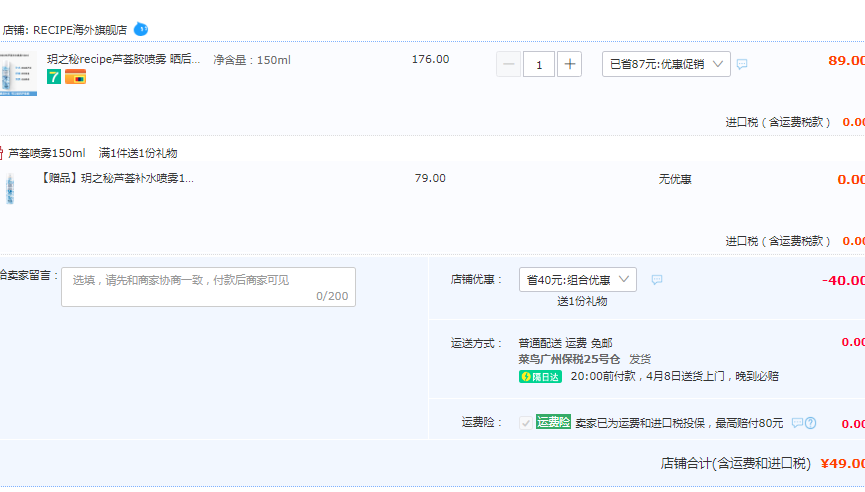Click the question mark help icon for 运费险
Screen dimensions: 865x492
coord(810,423)
